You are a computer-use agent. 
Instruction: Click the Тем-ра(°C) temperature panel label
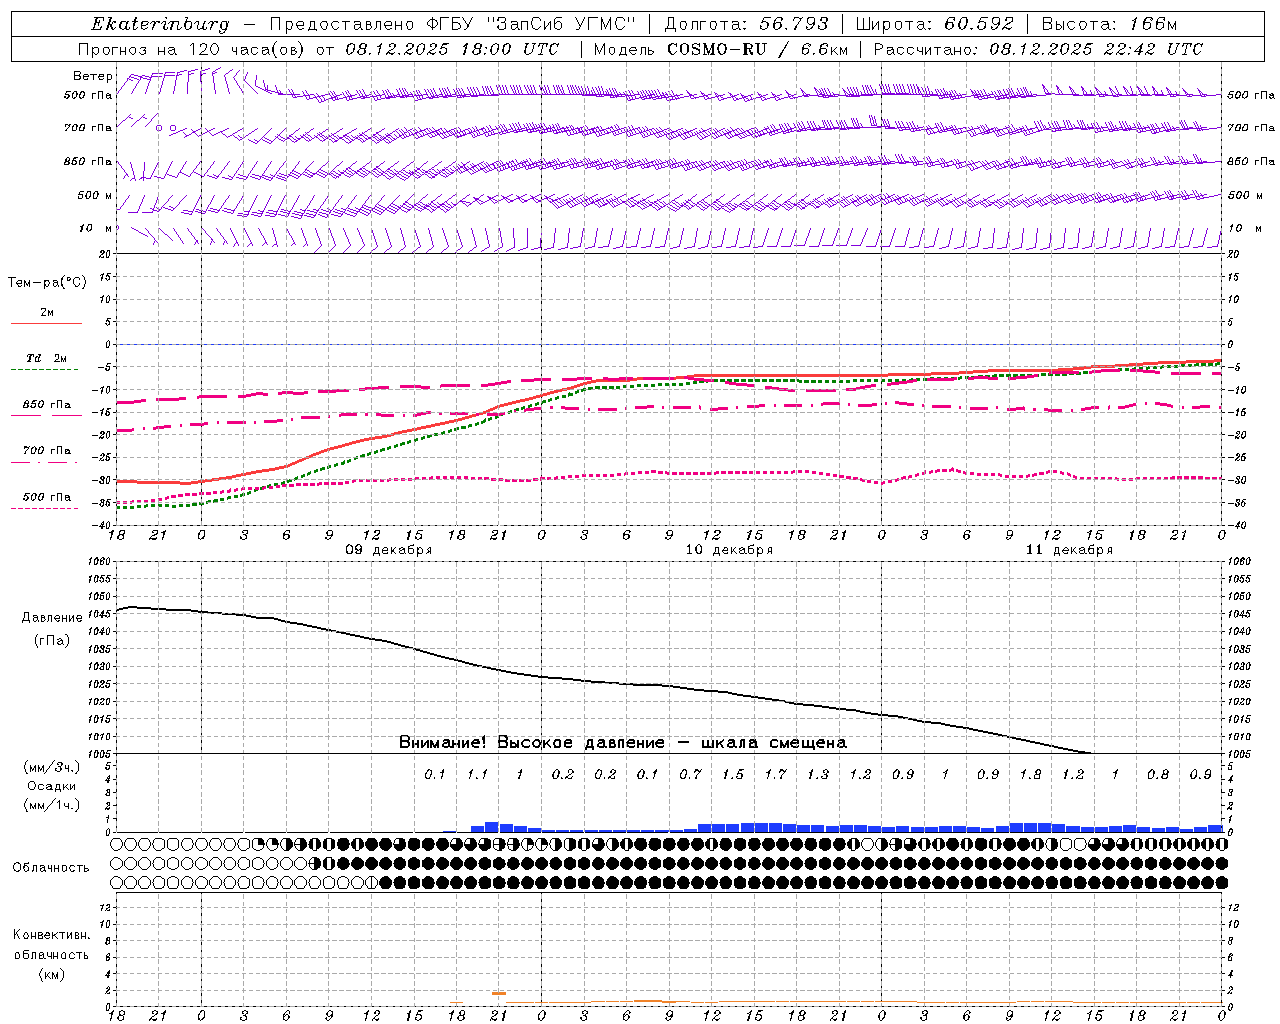tap(47, 283)
